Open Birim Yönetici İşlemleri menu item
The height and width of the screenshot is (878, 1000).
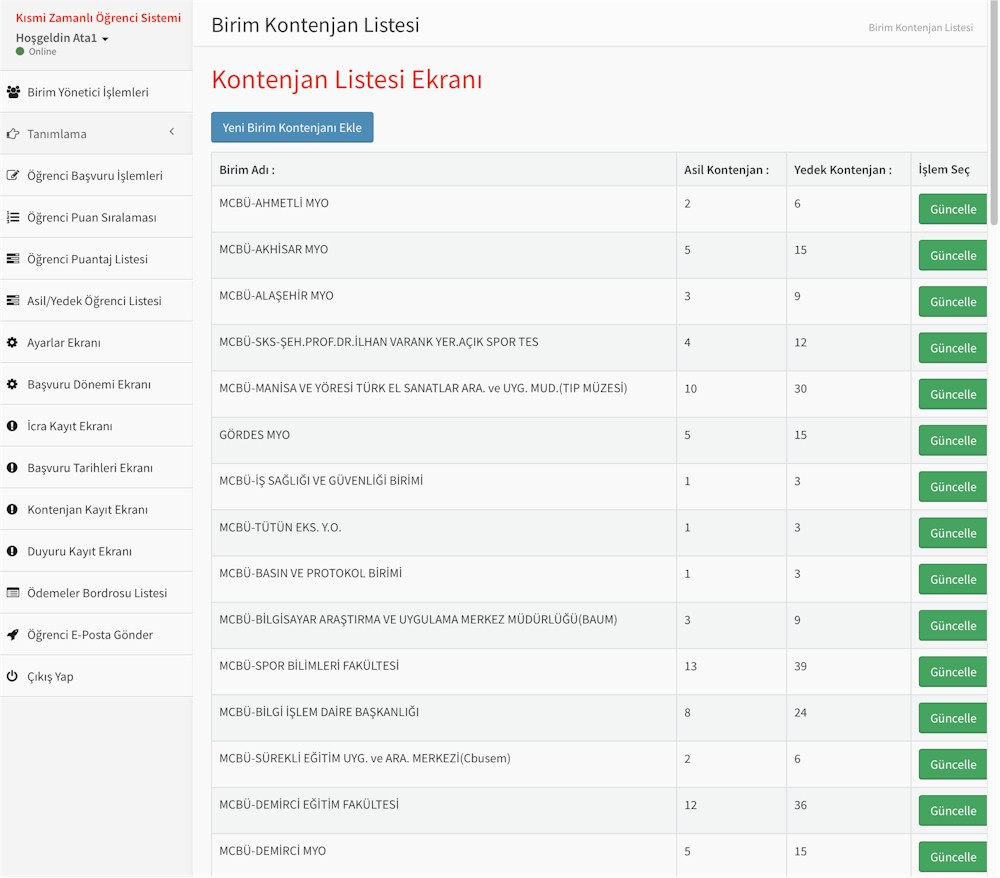(x=96, y=92)
